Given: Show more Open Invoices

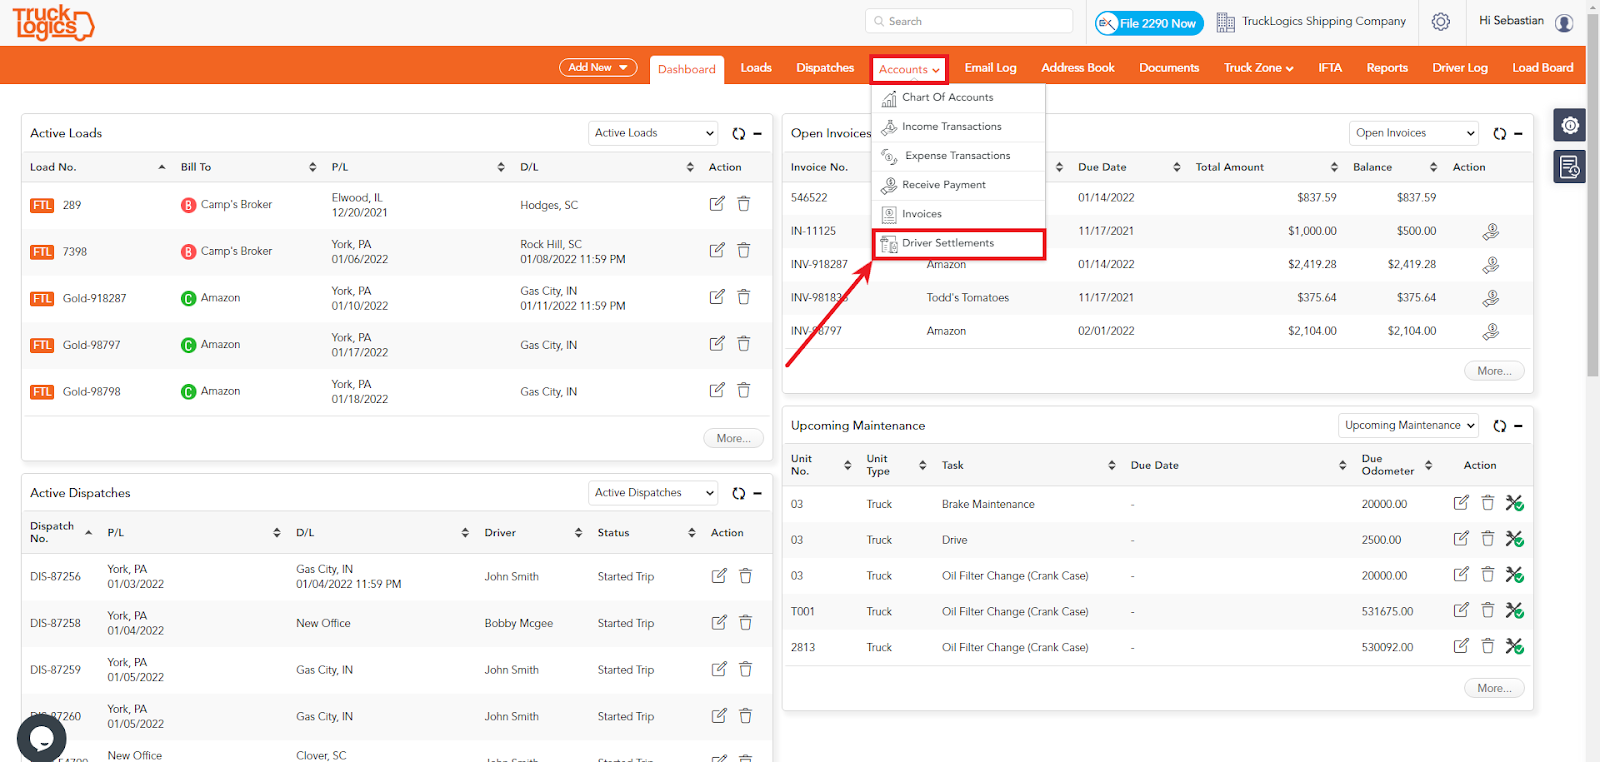Looking at the screenshot, I should pos(1495,371).
